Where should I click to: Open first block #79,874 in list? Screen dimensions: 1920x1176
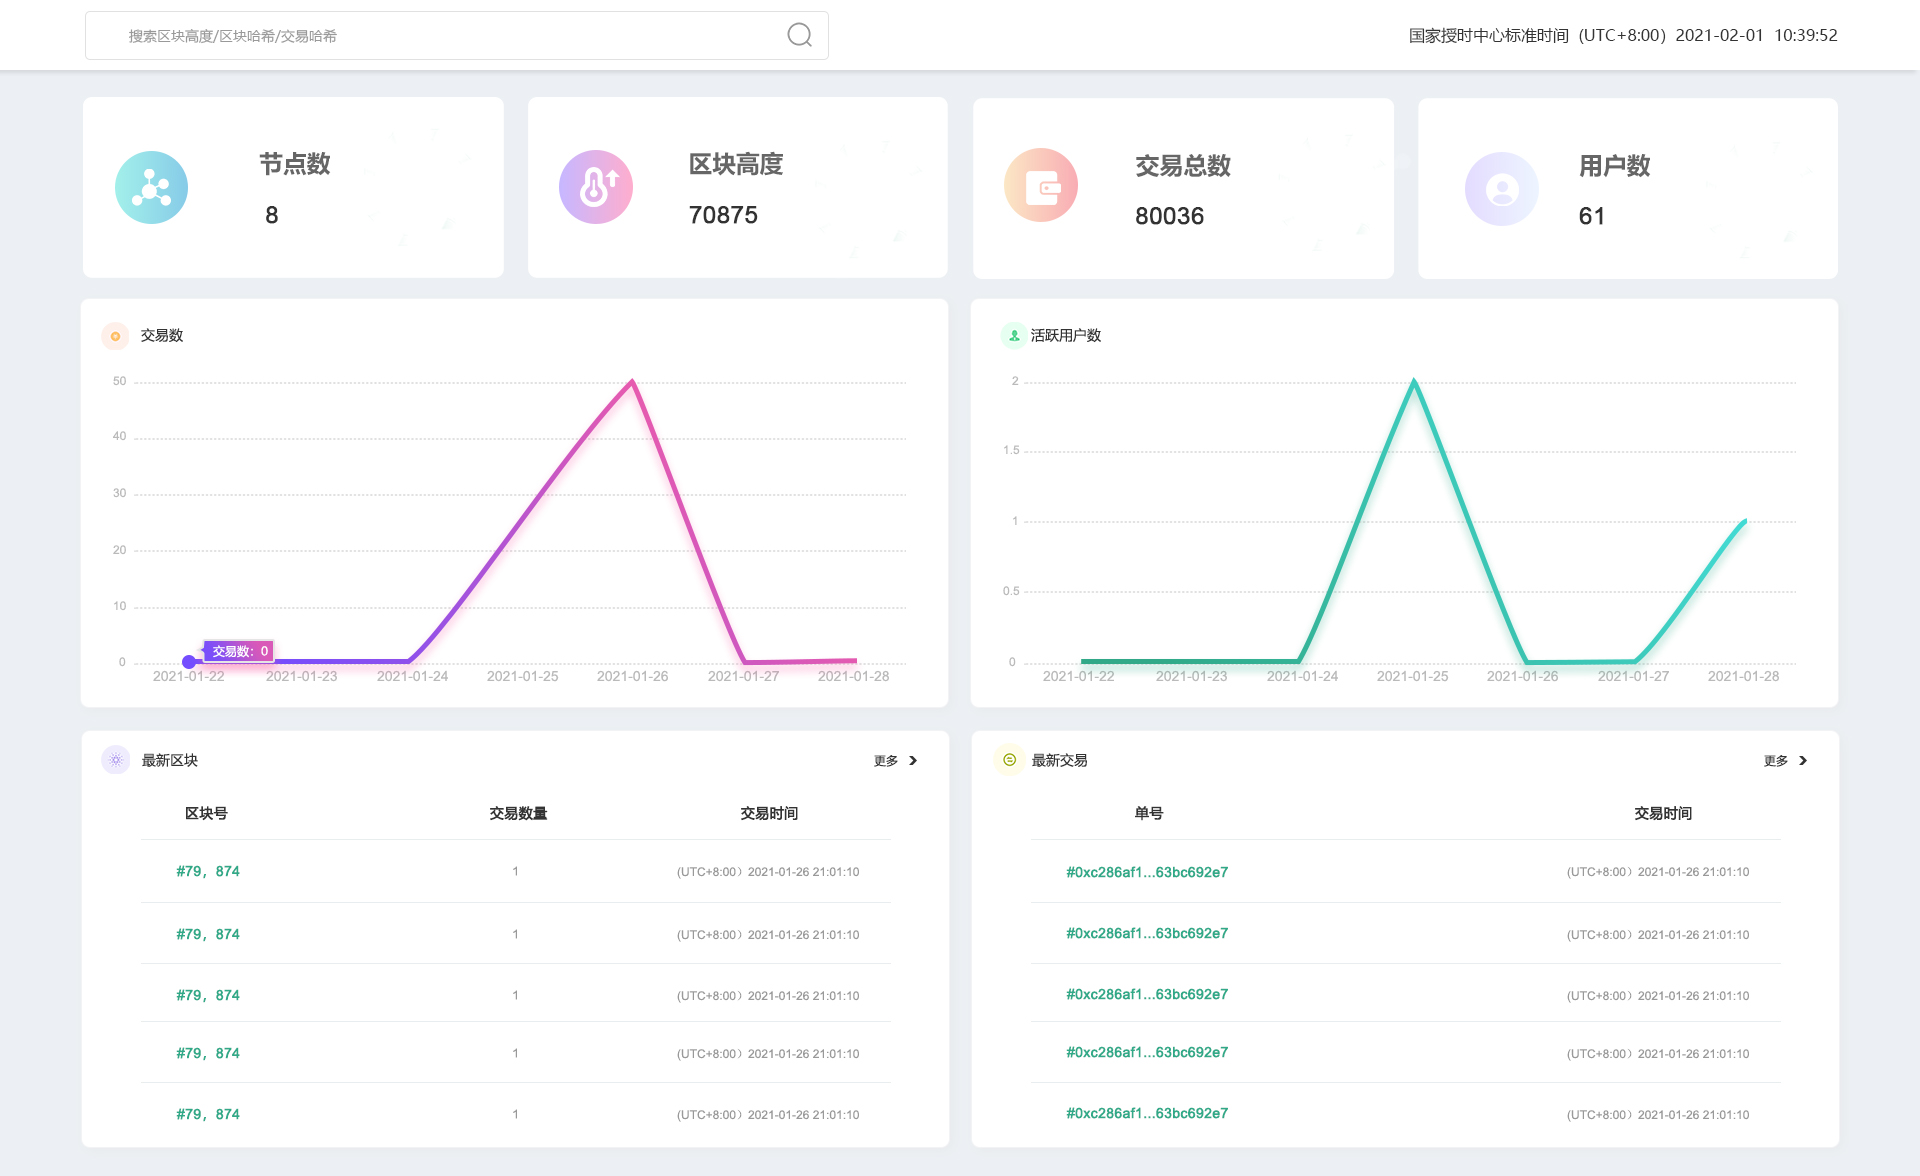pos(208,871)
